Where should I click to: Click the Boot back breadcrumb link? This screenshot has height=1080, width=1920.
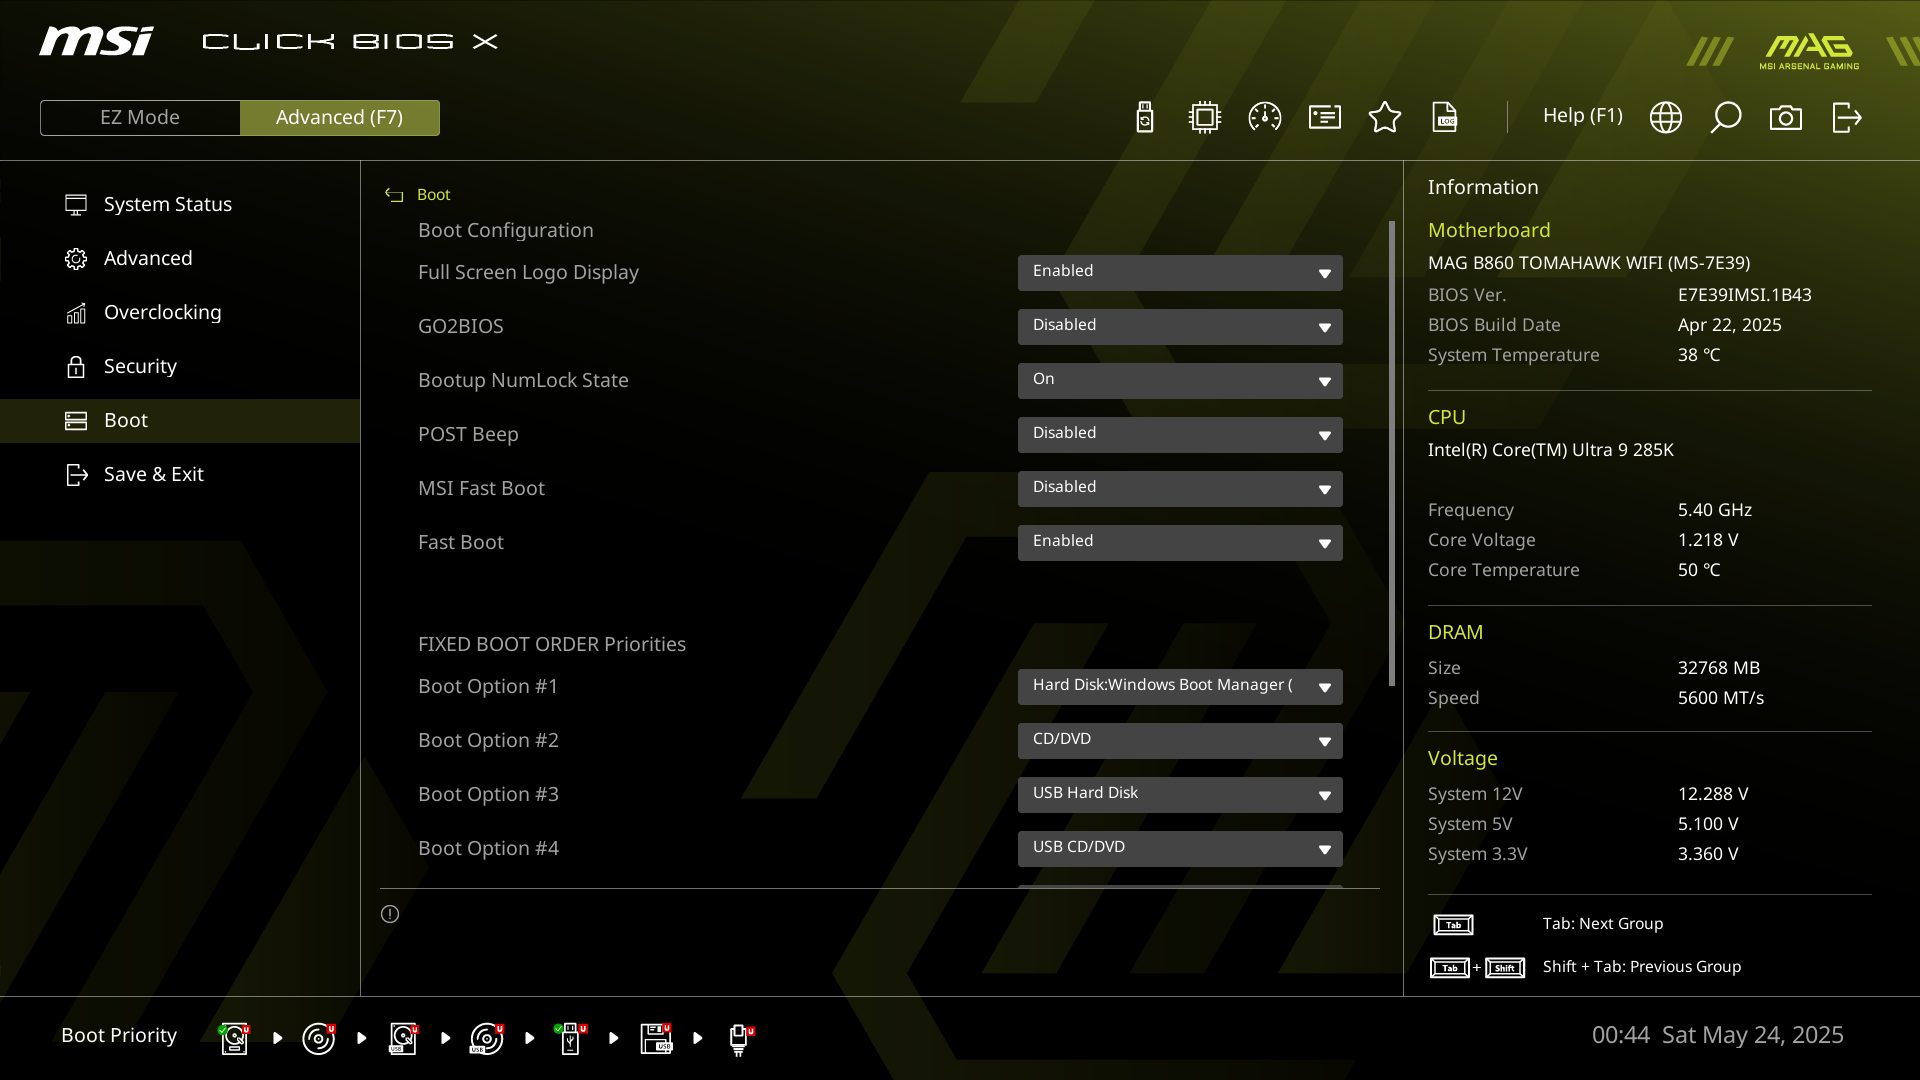[x=432, y=194]
